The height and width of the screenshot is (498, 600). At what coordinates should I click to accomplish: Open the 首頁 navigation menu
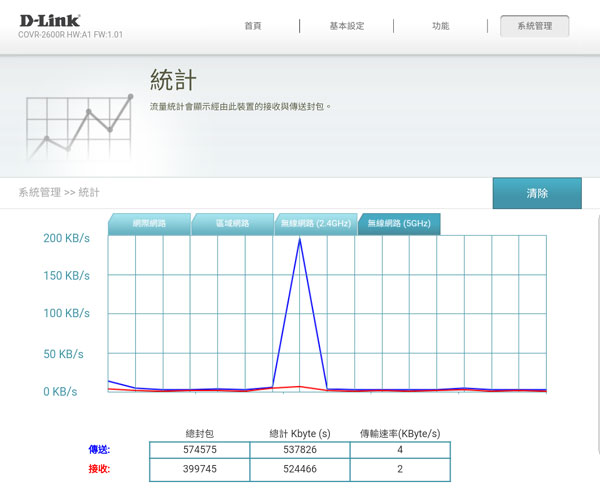(253, 26)
